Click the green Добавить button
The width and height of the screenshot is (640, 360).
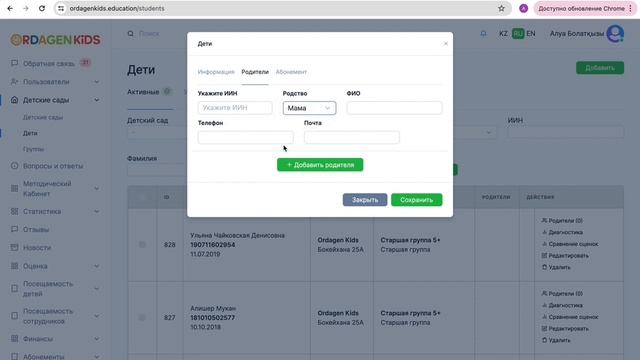pyautogui.click(x=600, y=68)
